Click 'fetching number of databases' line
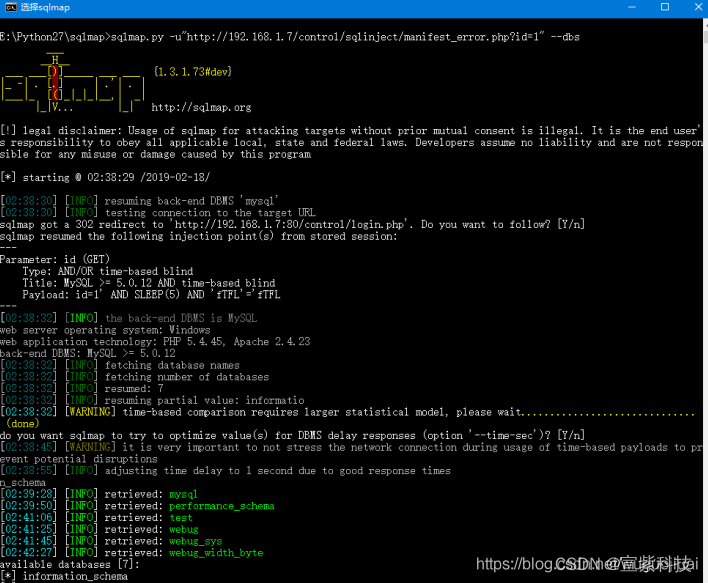The width and height of the screenshot is (708, 583). coord(135,377)
